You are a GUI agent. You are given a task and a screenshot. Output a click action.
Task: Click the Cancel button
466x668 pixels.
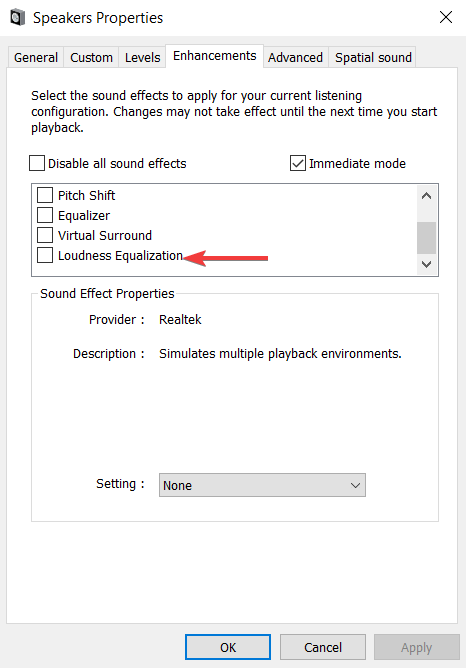(323, 647)
